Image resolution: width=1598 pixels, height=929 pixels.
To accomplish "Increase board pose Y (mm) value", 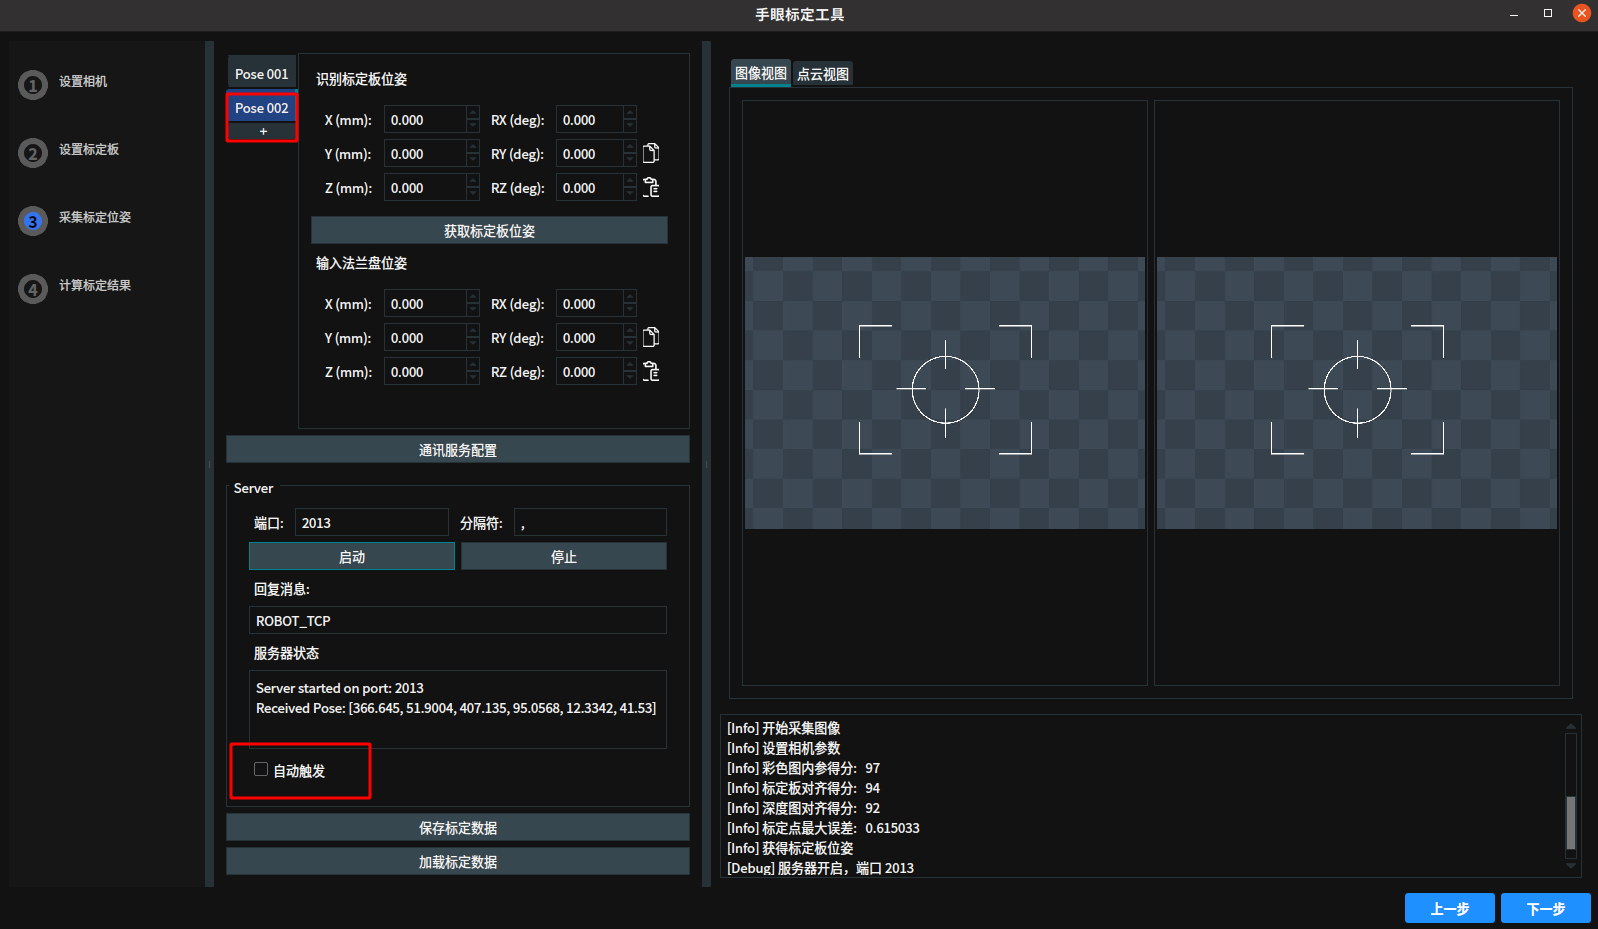I will click(473, 147).
